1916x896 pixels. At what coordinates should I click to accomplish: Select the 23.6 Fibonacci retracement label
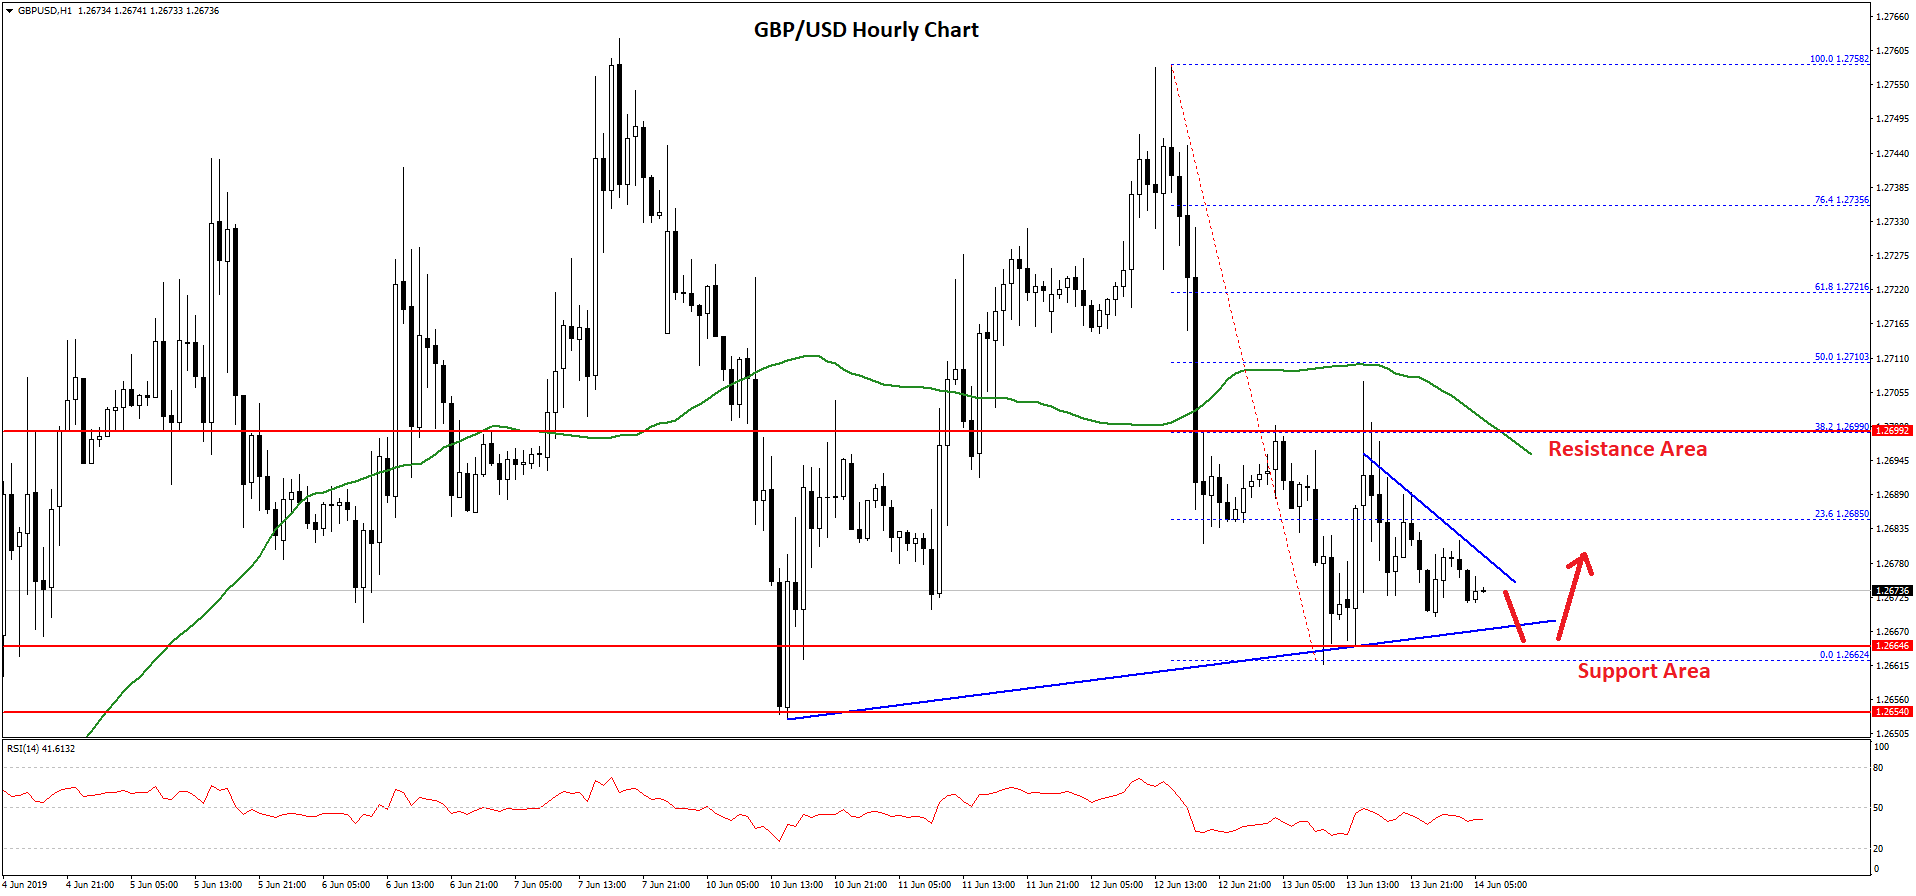1841,514
